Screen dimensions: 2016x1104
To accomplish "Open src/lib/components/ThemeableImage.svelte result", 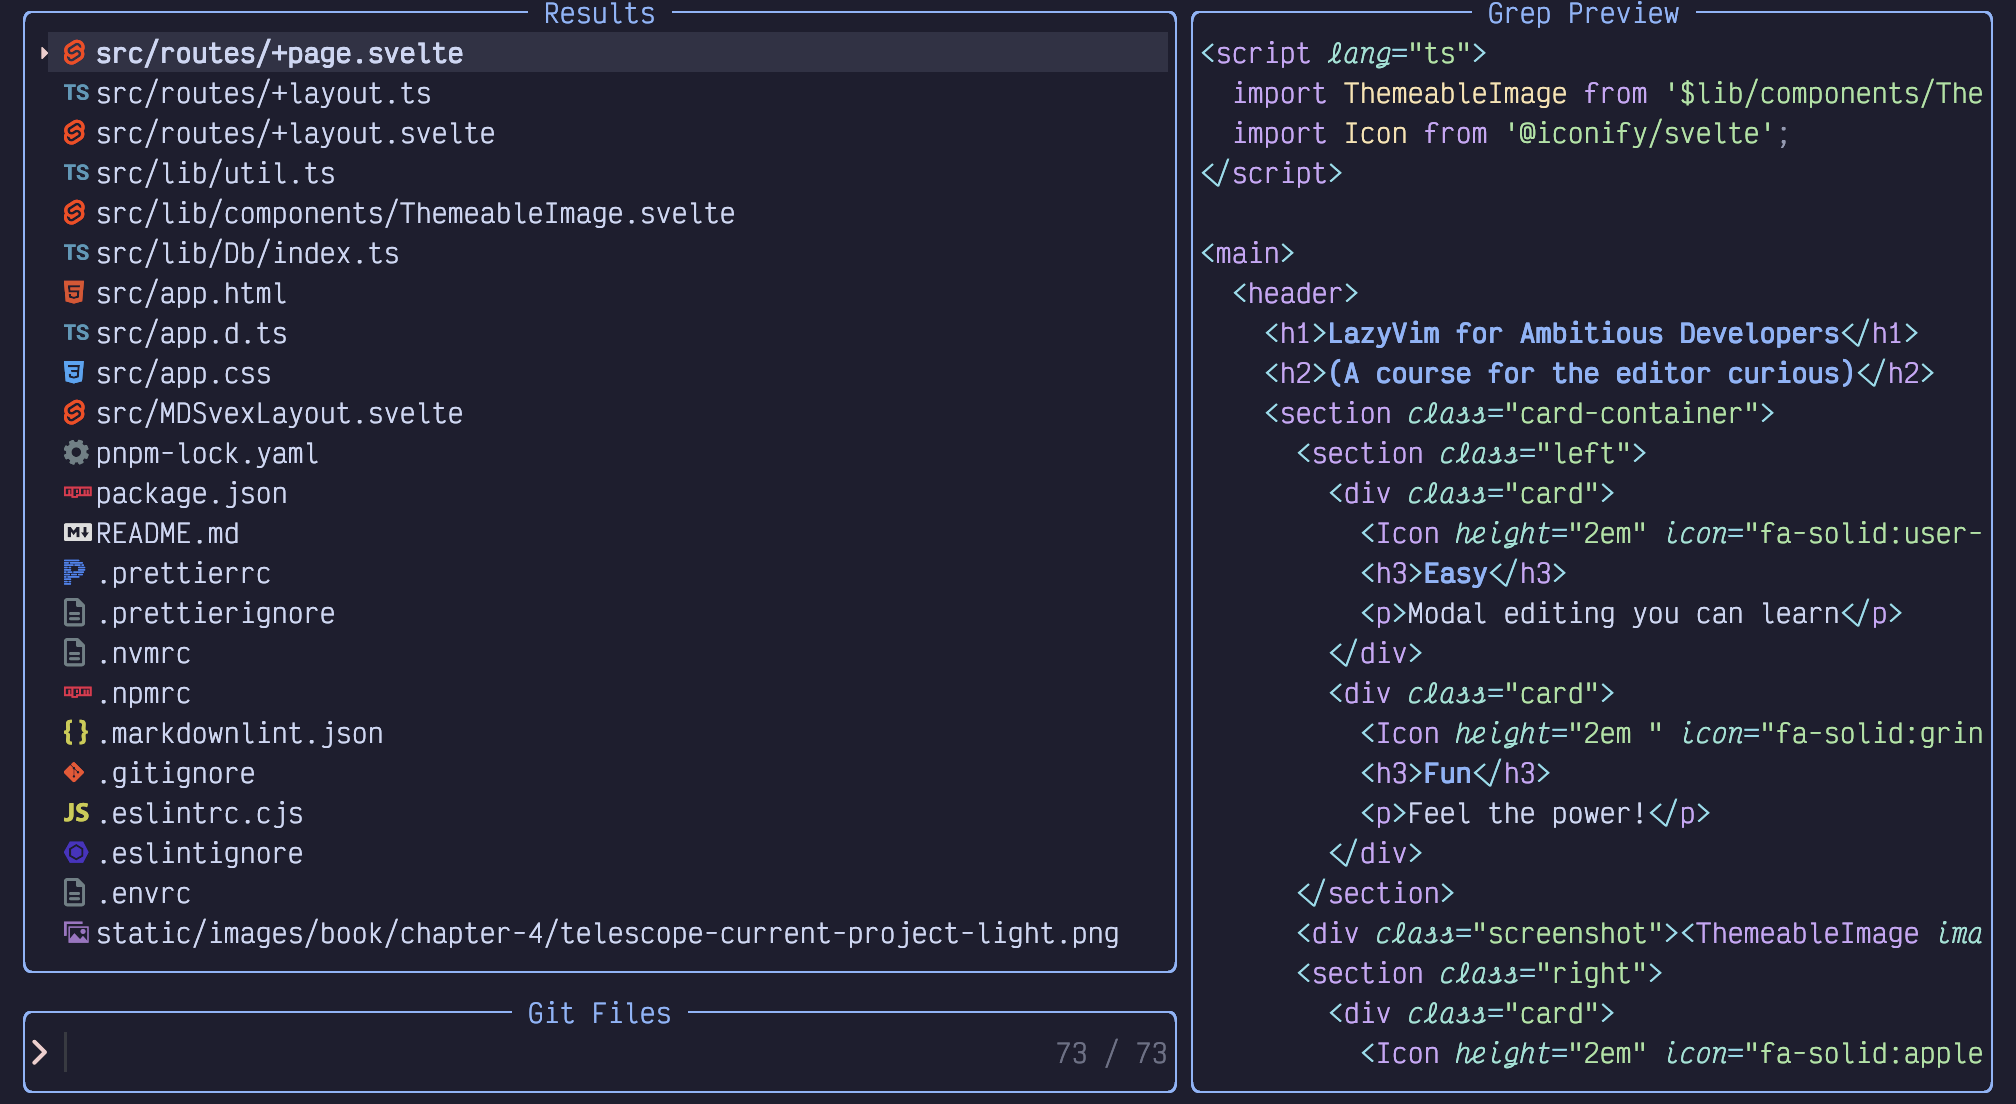I will [x=415, y=213].
